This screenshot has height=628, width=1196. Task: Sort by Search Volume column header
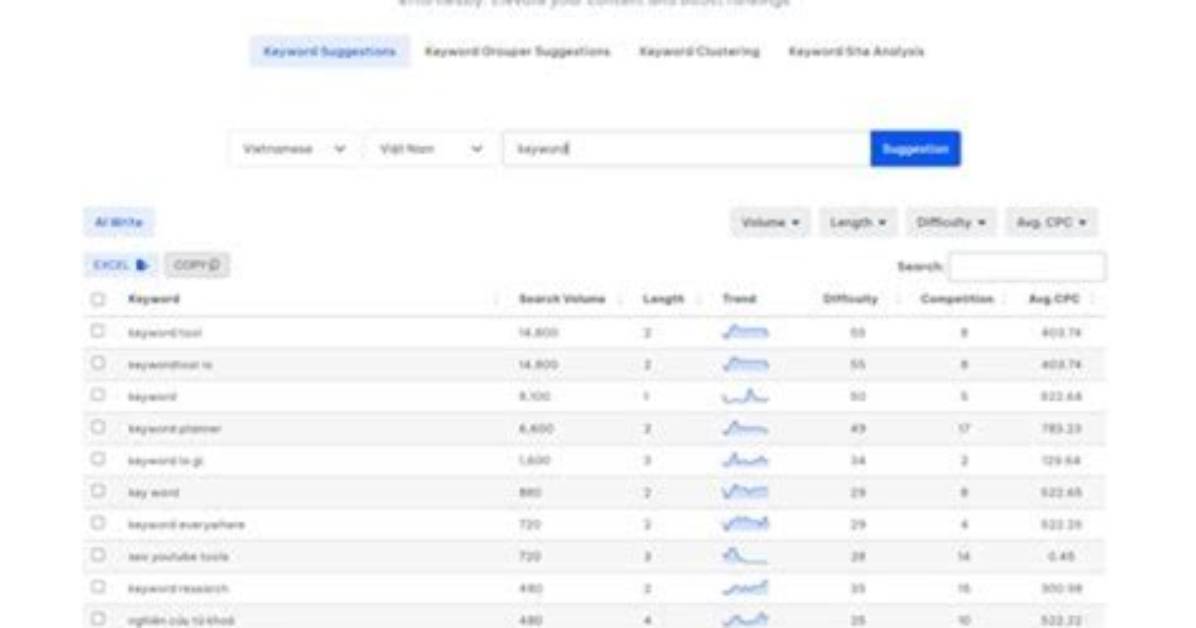(562, 299)
